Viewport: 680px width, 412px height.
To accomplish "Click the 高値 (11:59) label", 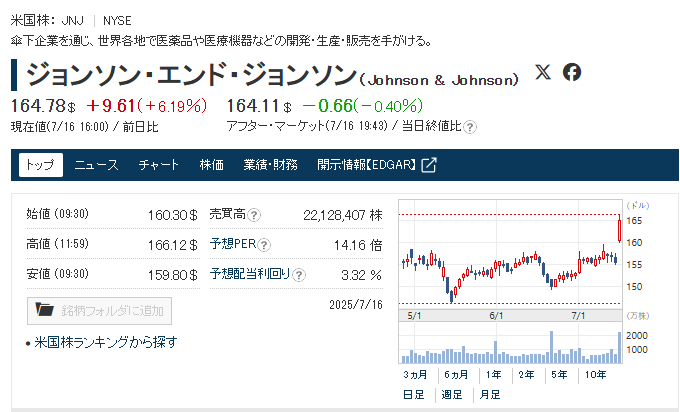I will point(57,244).
